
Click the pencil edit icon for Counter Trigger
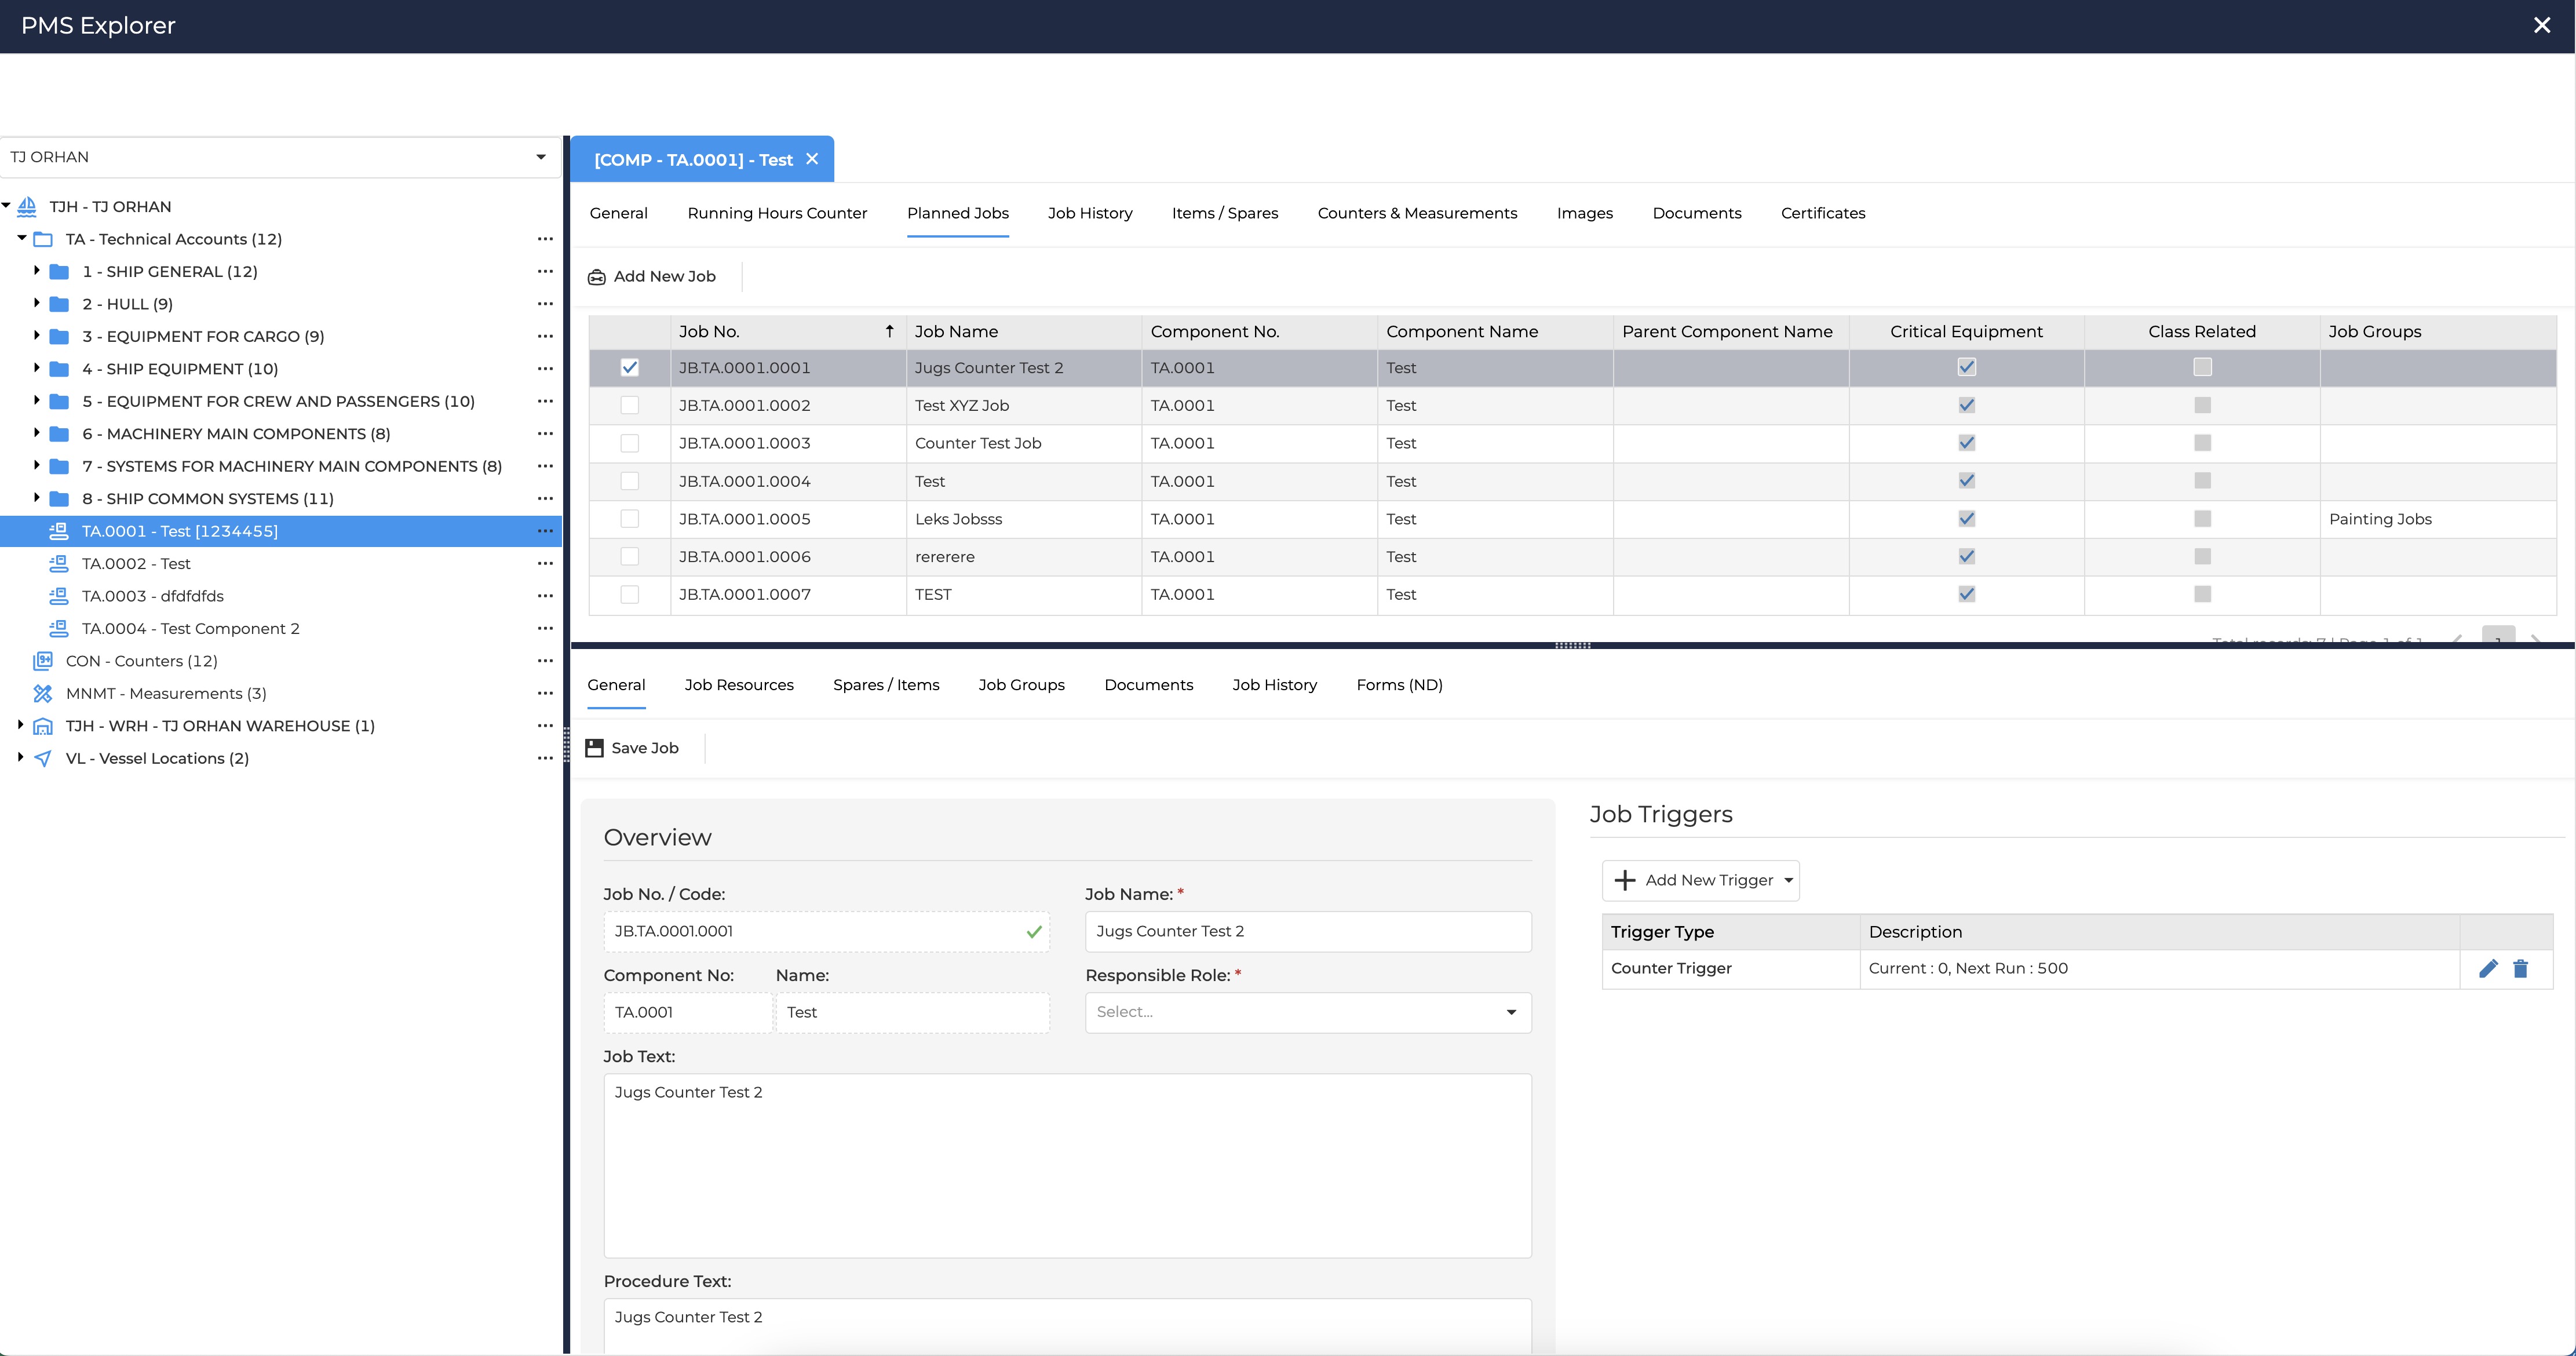2488,968
